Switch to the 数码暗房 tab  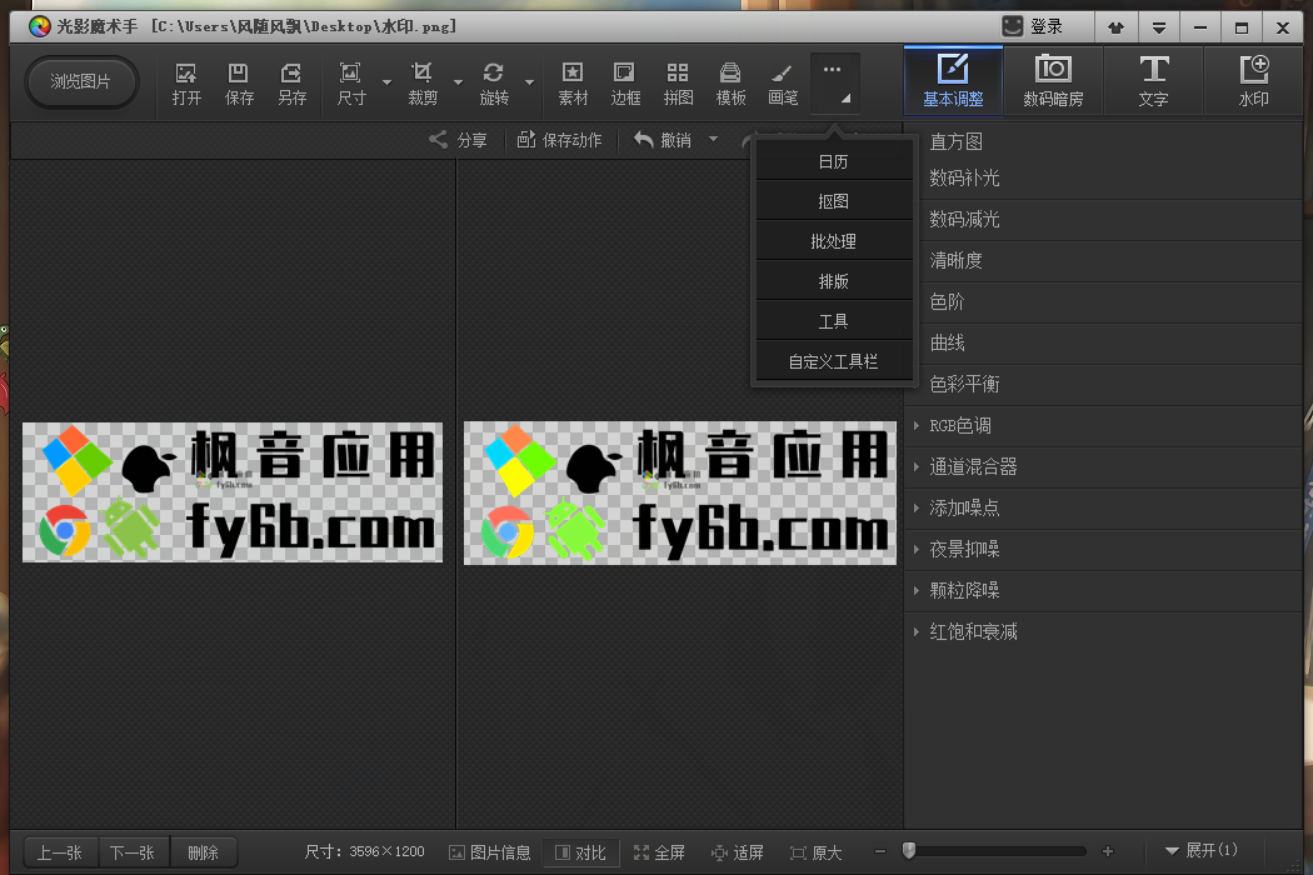point(1053,80)
